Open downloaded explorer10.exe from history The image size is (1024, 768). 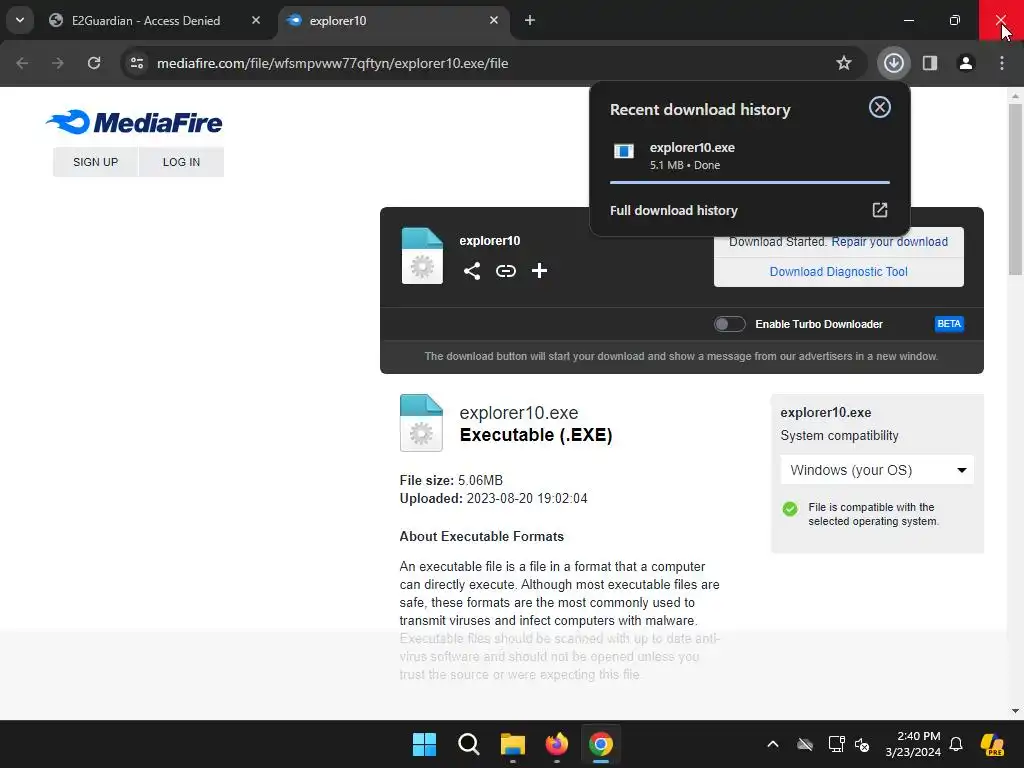coord(750,155)
